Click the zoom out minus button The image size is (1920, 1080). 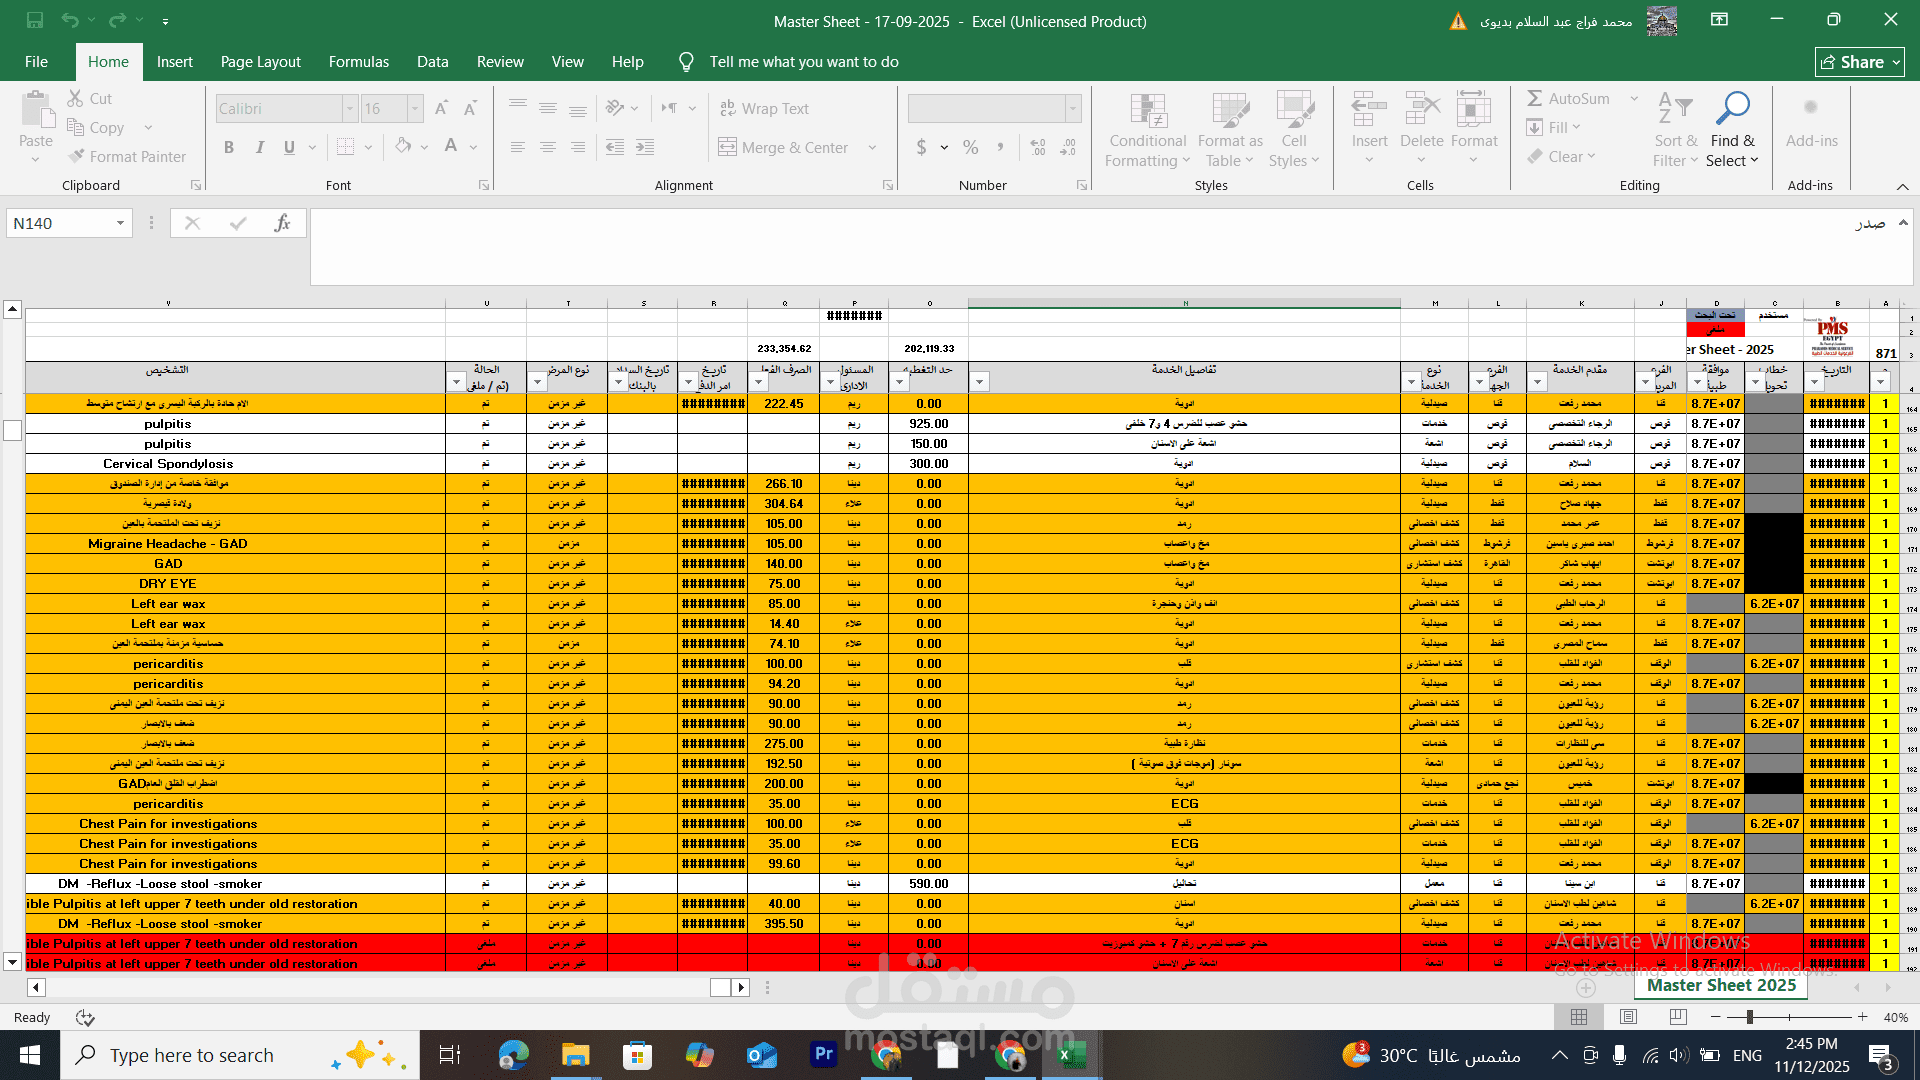pos(1716,1017)
